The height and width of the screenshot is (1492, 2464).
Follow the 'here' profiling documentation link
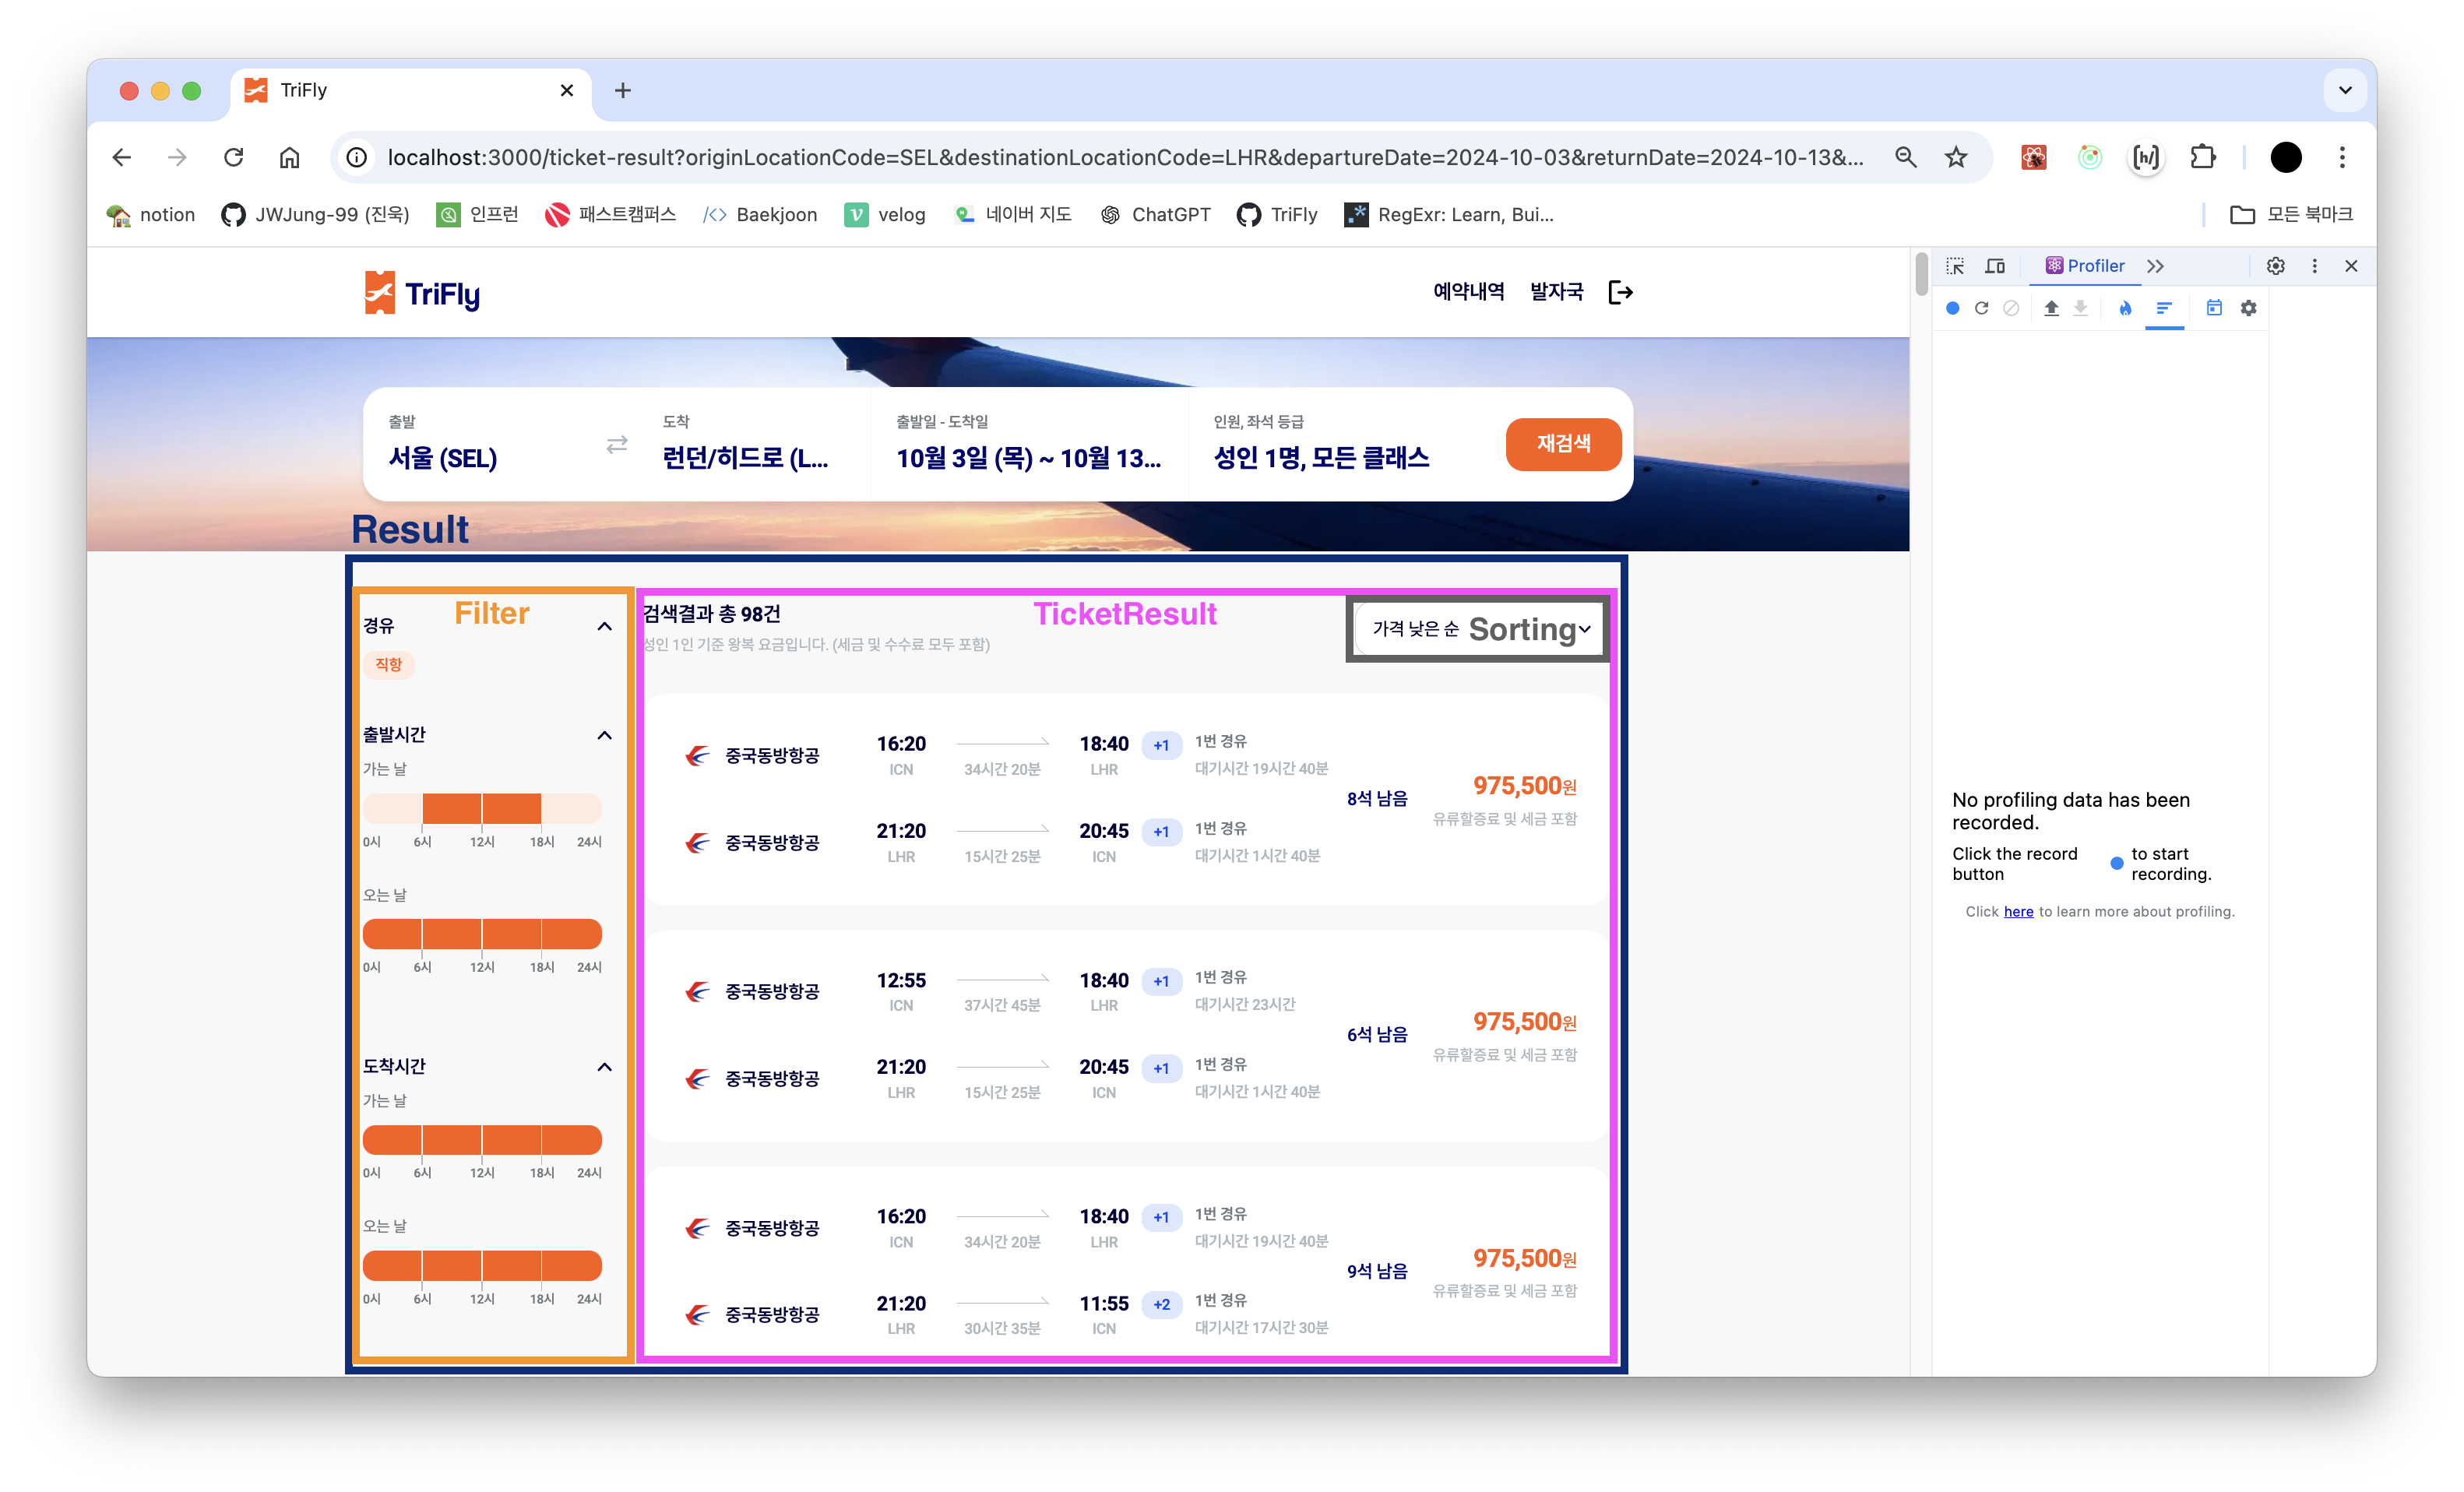coord(2018,911)
